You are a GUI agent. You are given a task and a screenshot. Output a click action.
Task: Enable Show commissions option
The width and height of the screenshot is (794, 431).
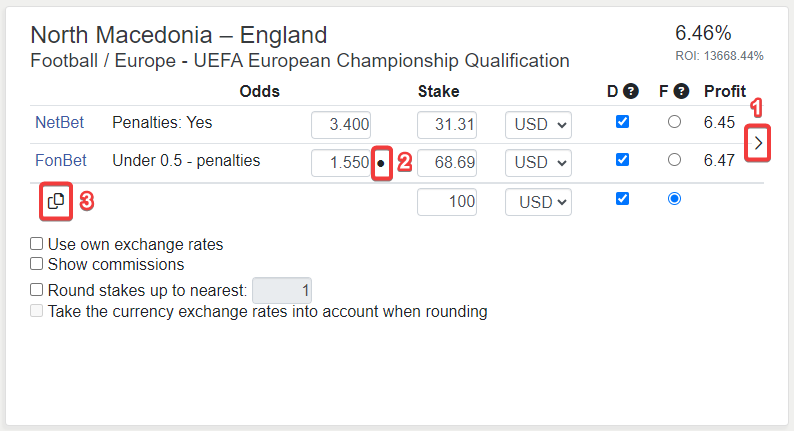[37, 265]
